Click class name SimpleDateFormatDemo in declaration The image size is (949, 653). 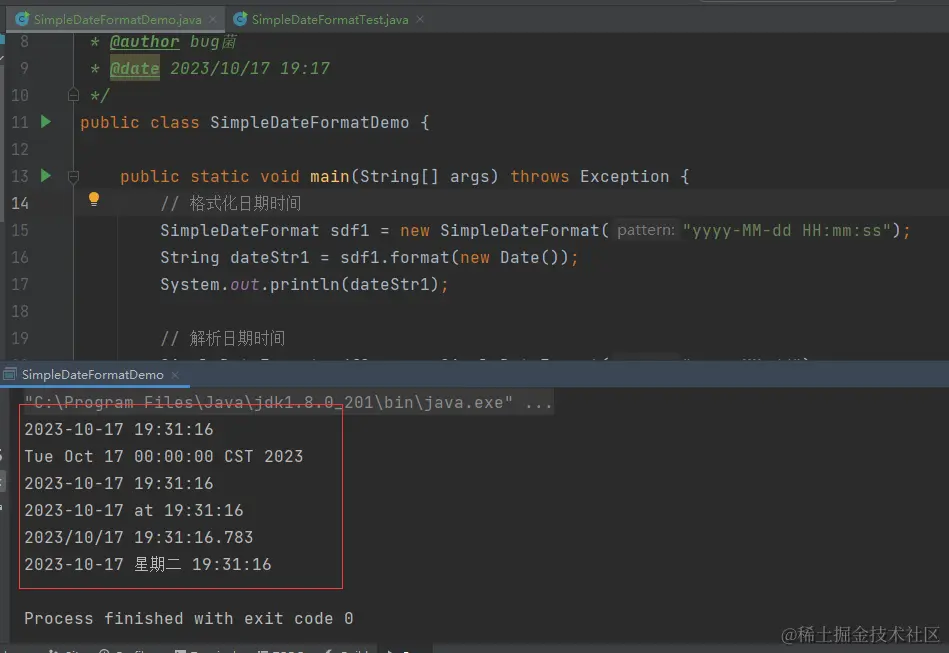pyautogui.click(x=309, y=122)
